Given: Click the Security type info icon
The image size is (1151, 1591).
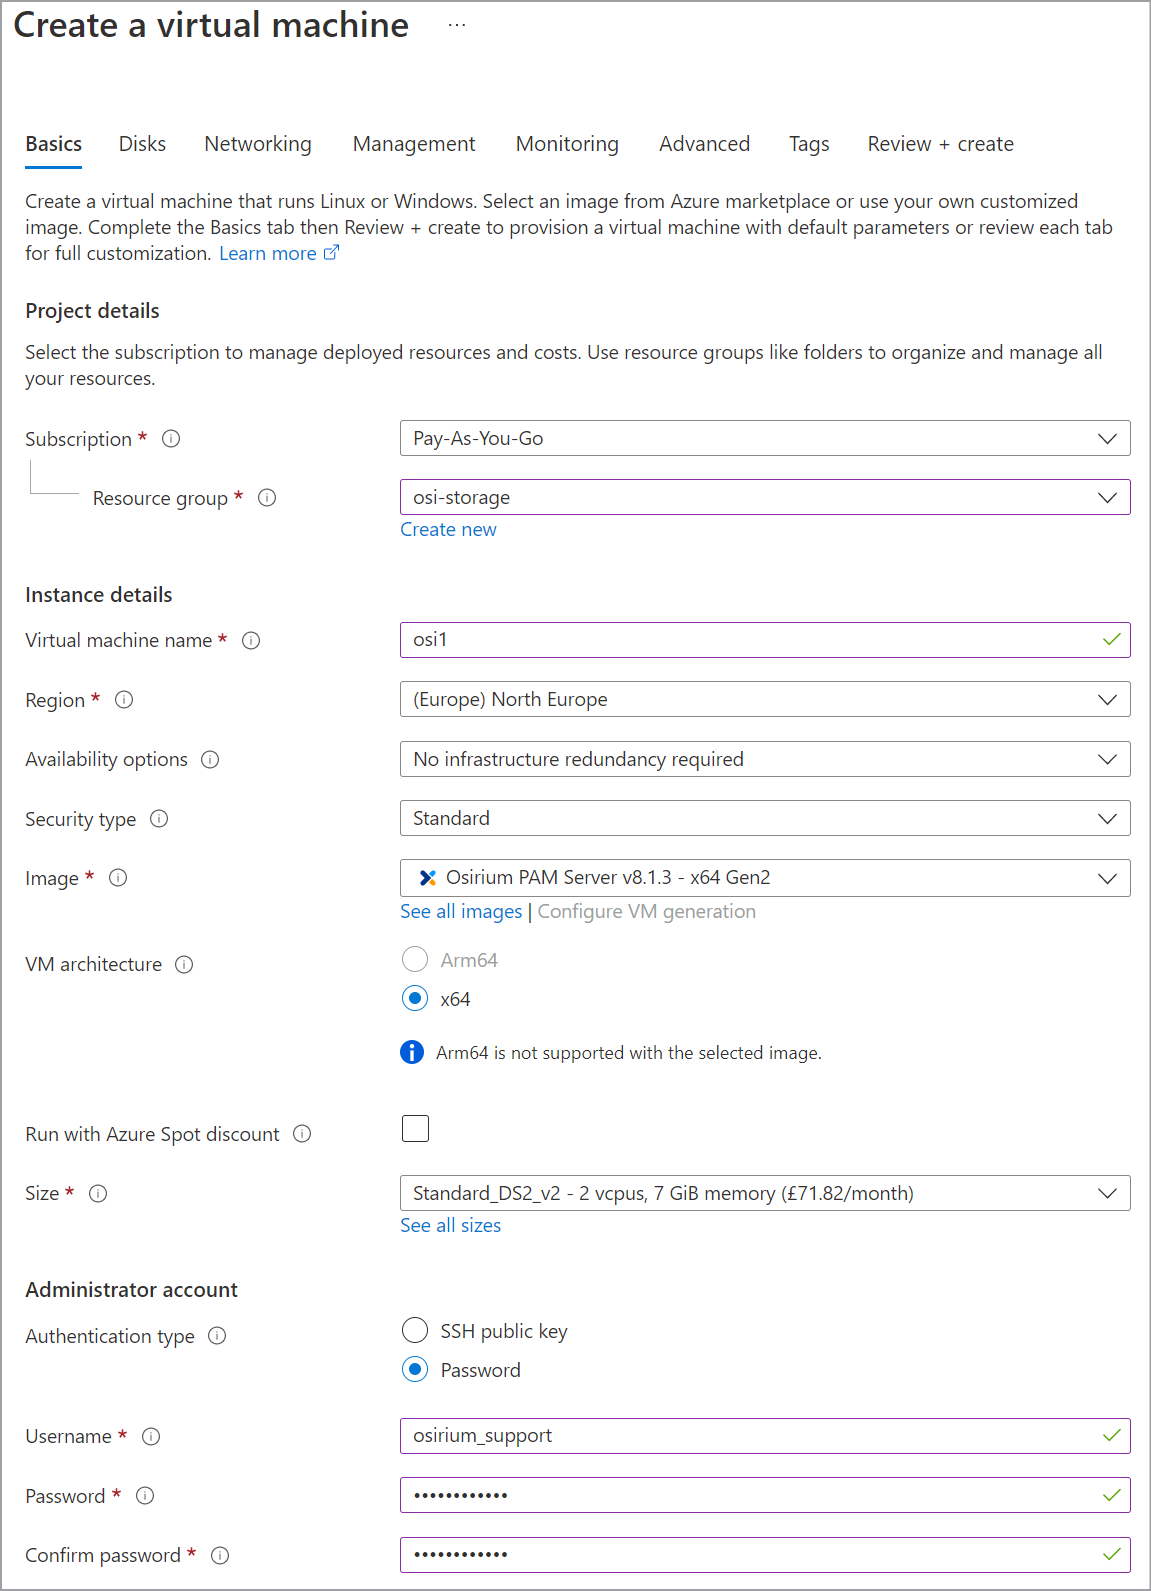Looking at the screenshot, I should click(159, 819).
